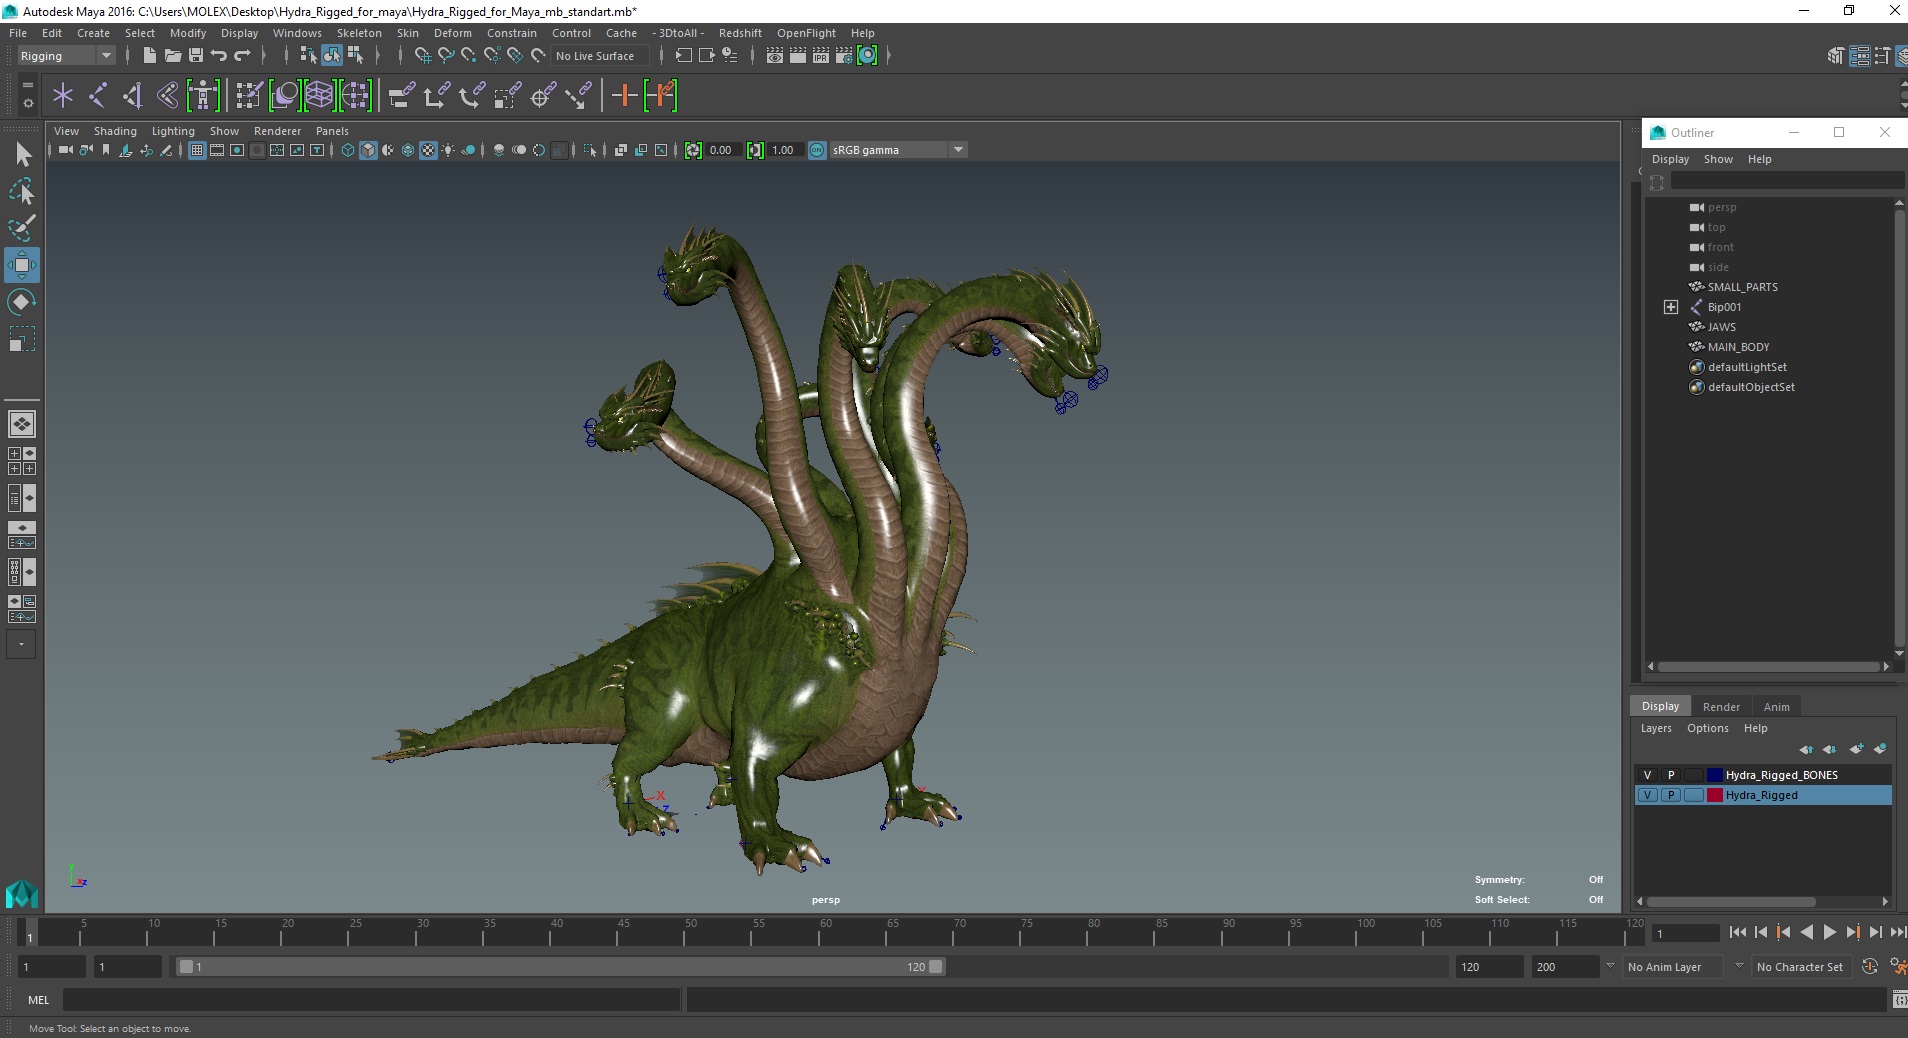Screen dimensions: 1908x1038
Task: Step to the next key button
Action: [1852, 932]
